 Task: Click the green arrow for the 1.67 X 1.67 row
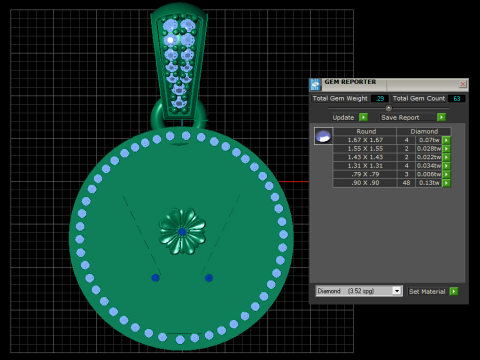pos(446,140)
